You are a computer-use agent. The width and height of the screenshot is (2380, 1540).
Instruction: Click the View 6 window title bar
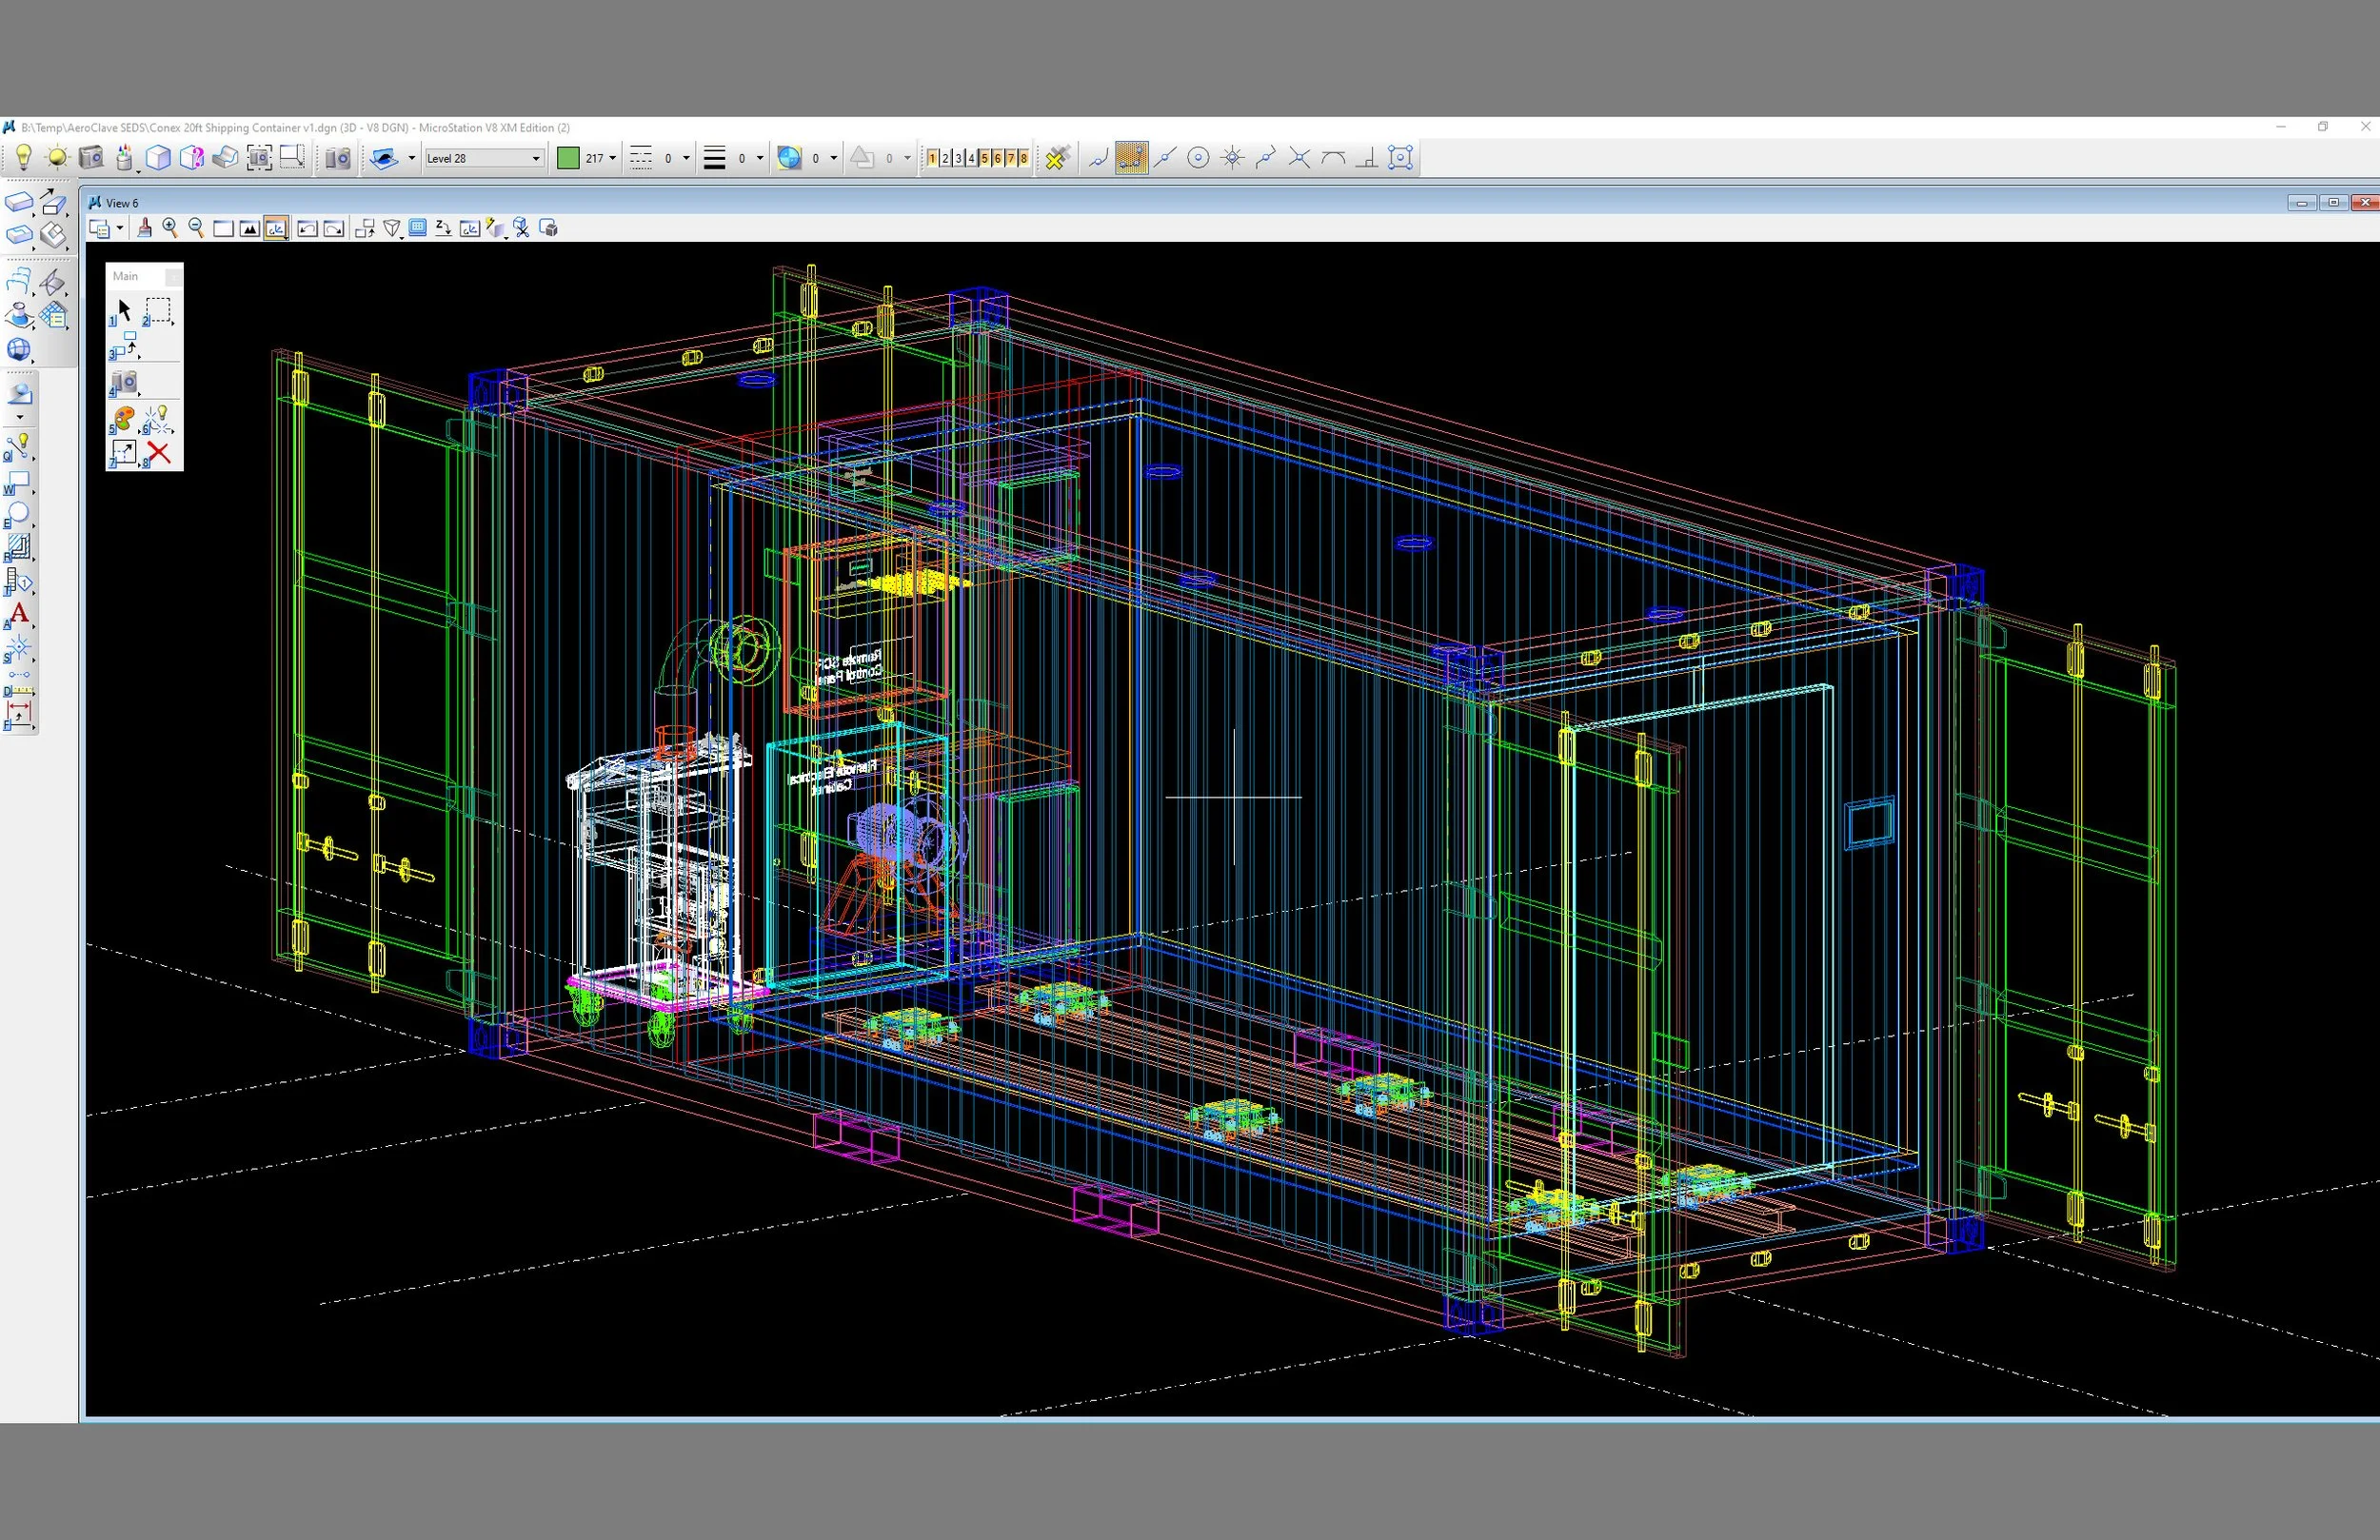click(700, 203)
